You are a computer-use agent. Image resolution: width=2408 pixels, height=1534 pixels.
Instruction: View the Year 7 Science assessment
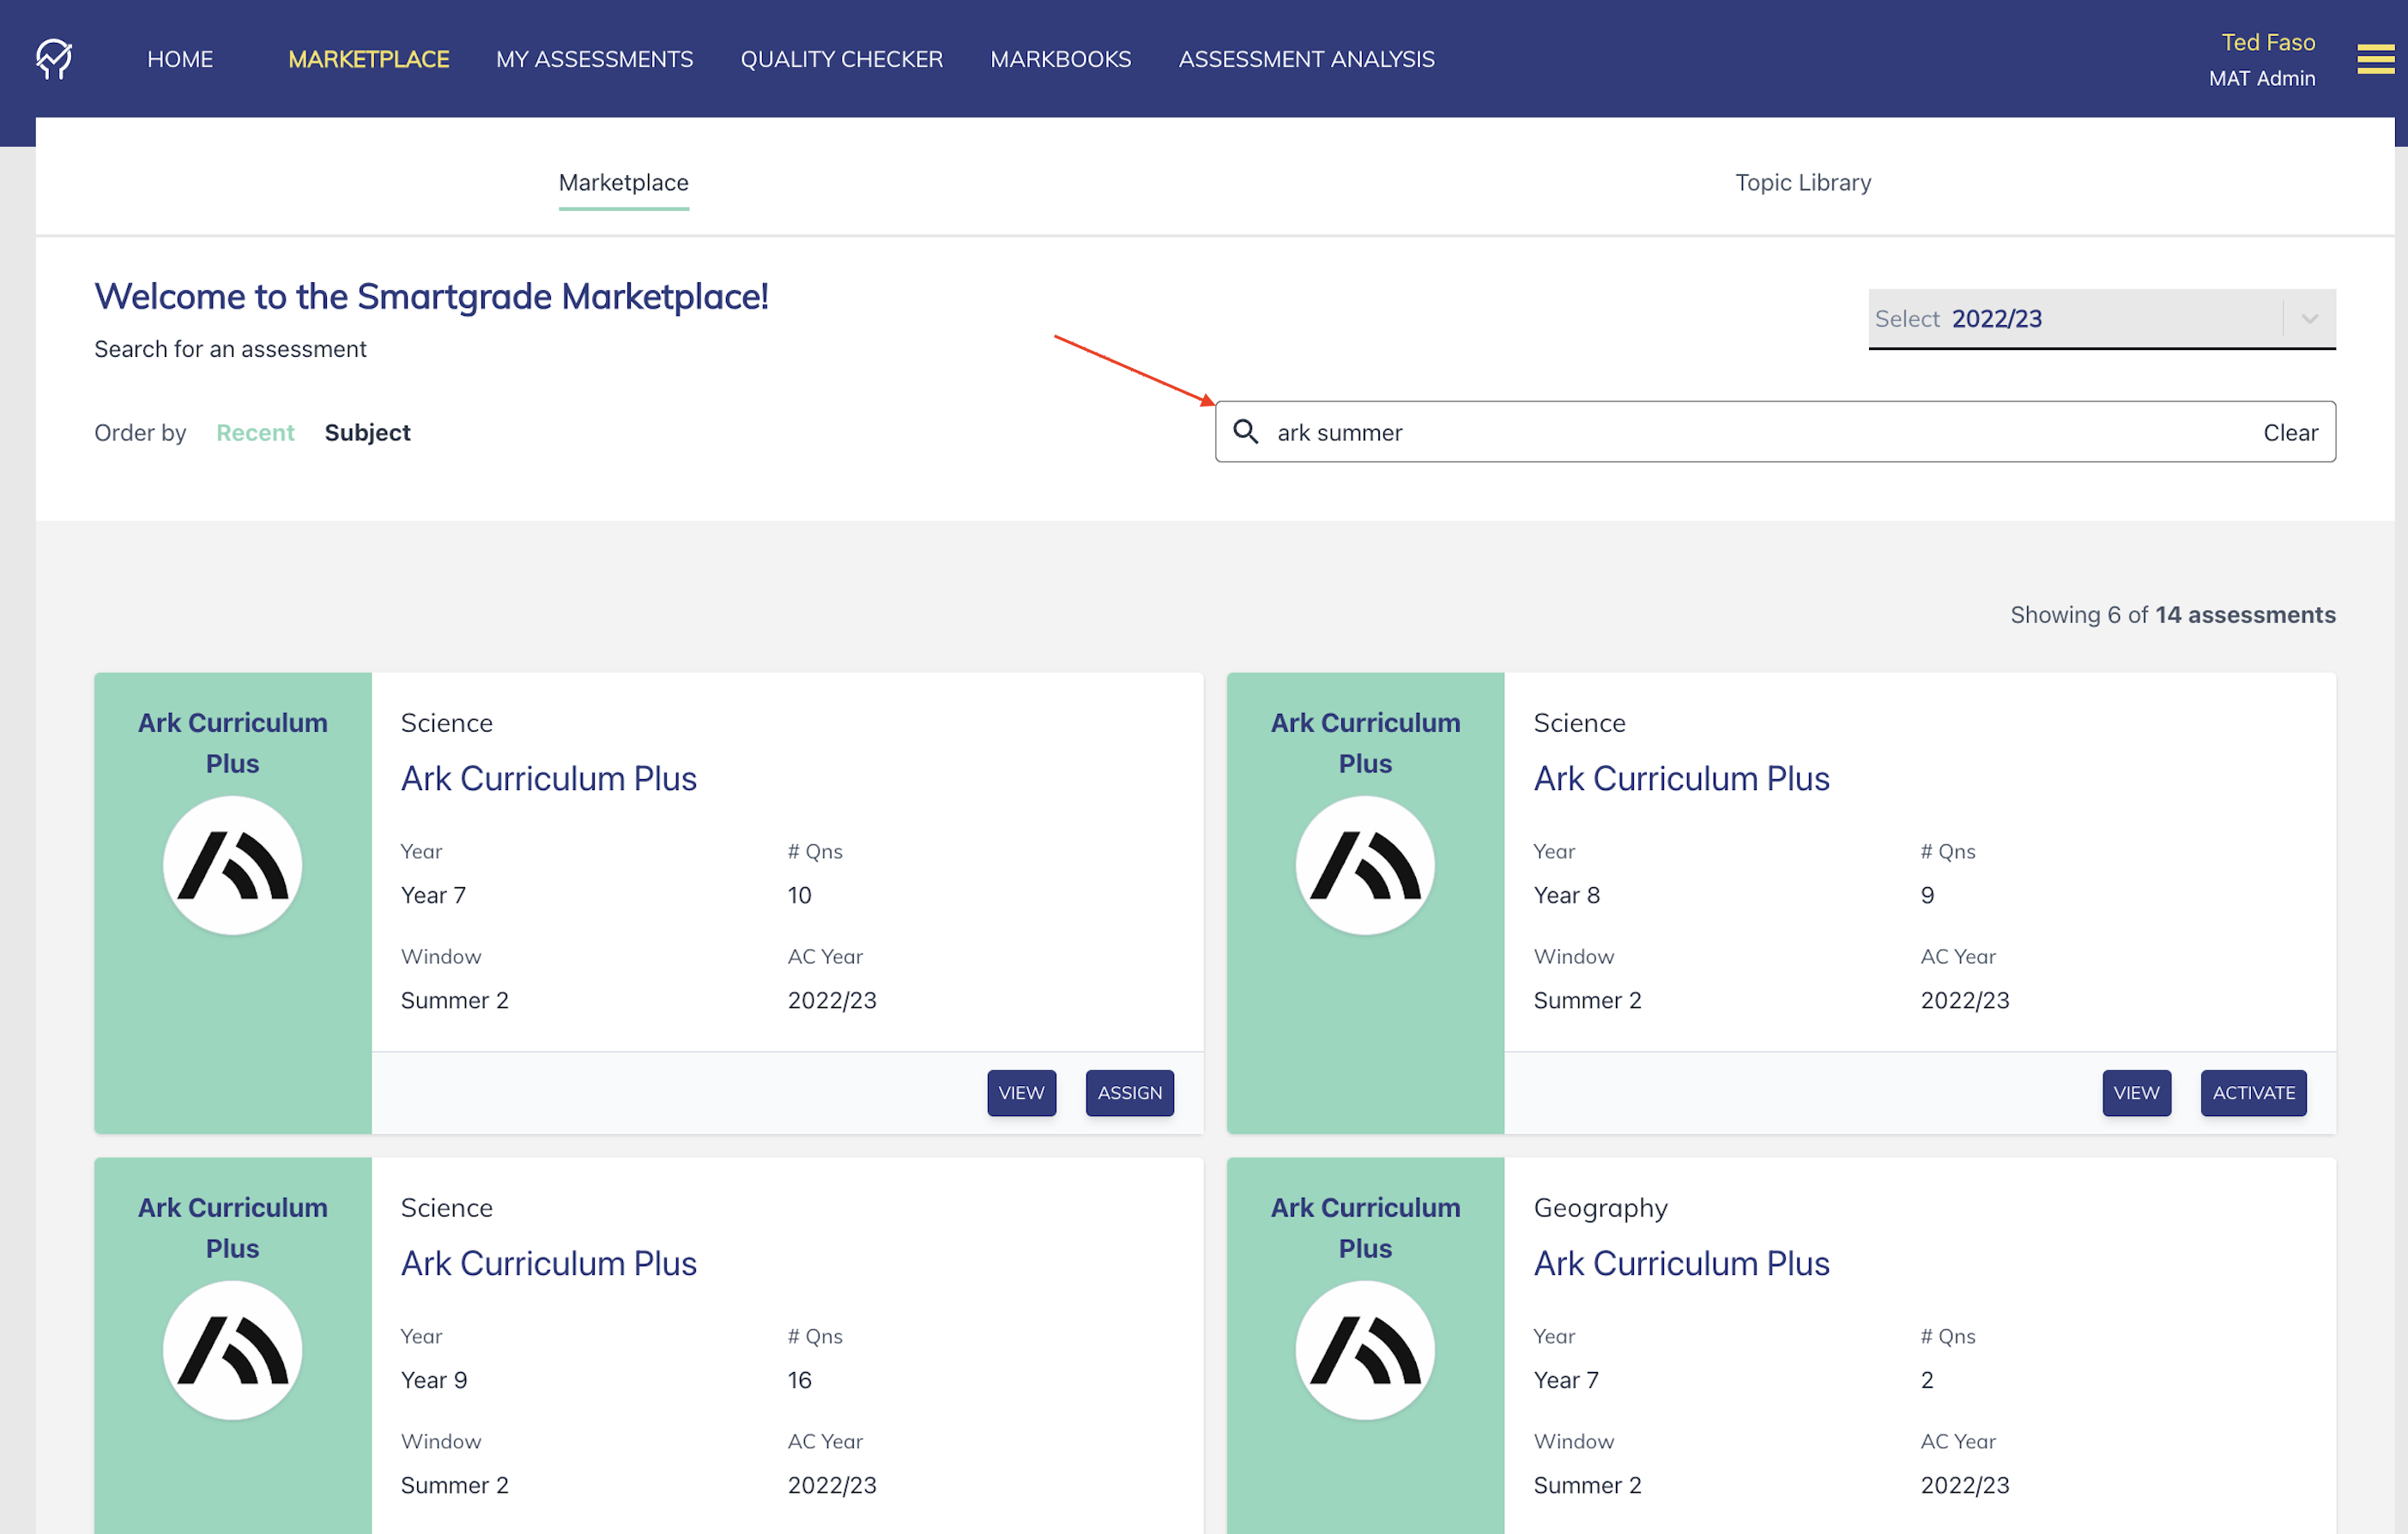click(x=1021, y=1093)
